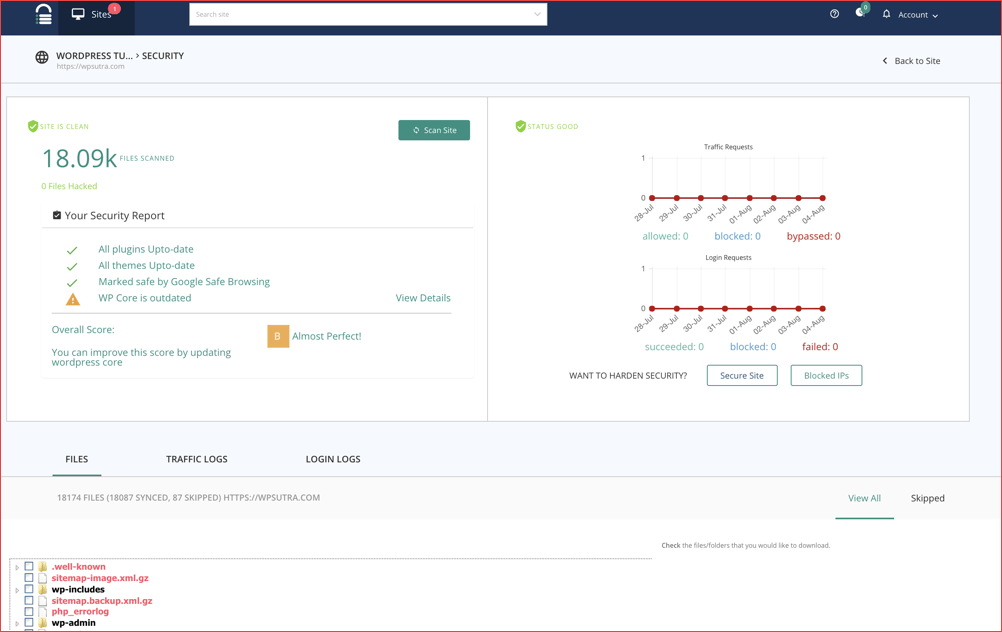Switch to the Files tab
Screen dimensions: 1002x632
[x=77, y=459]
